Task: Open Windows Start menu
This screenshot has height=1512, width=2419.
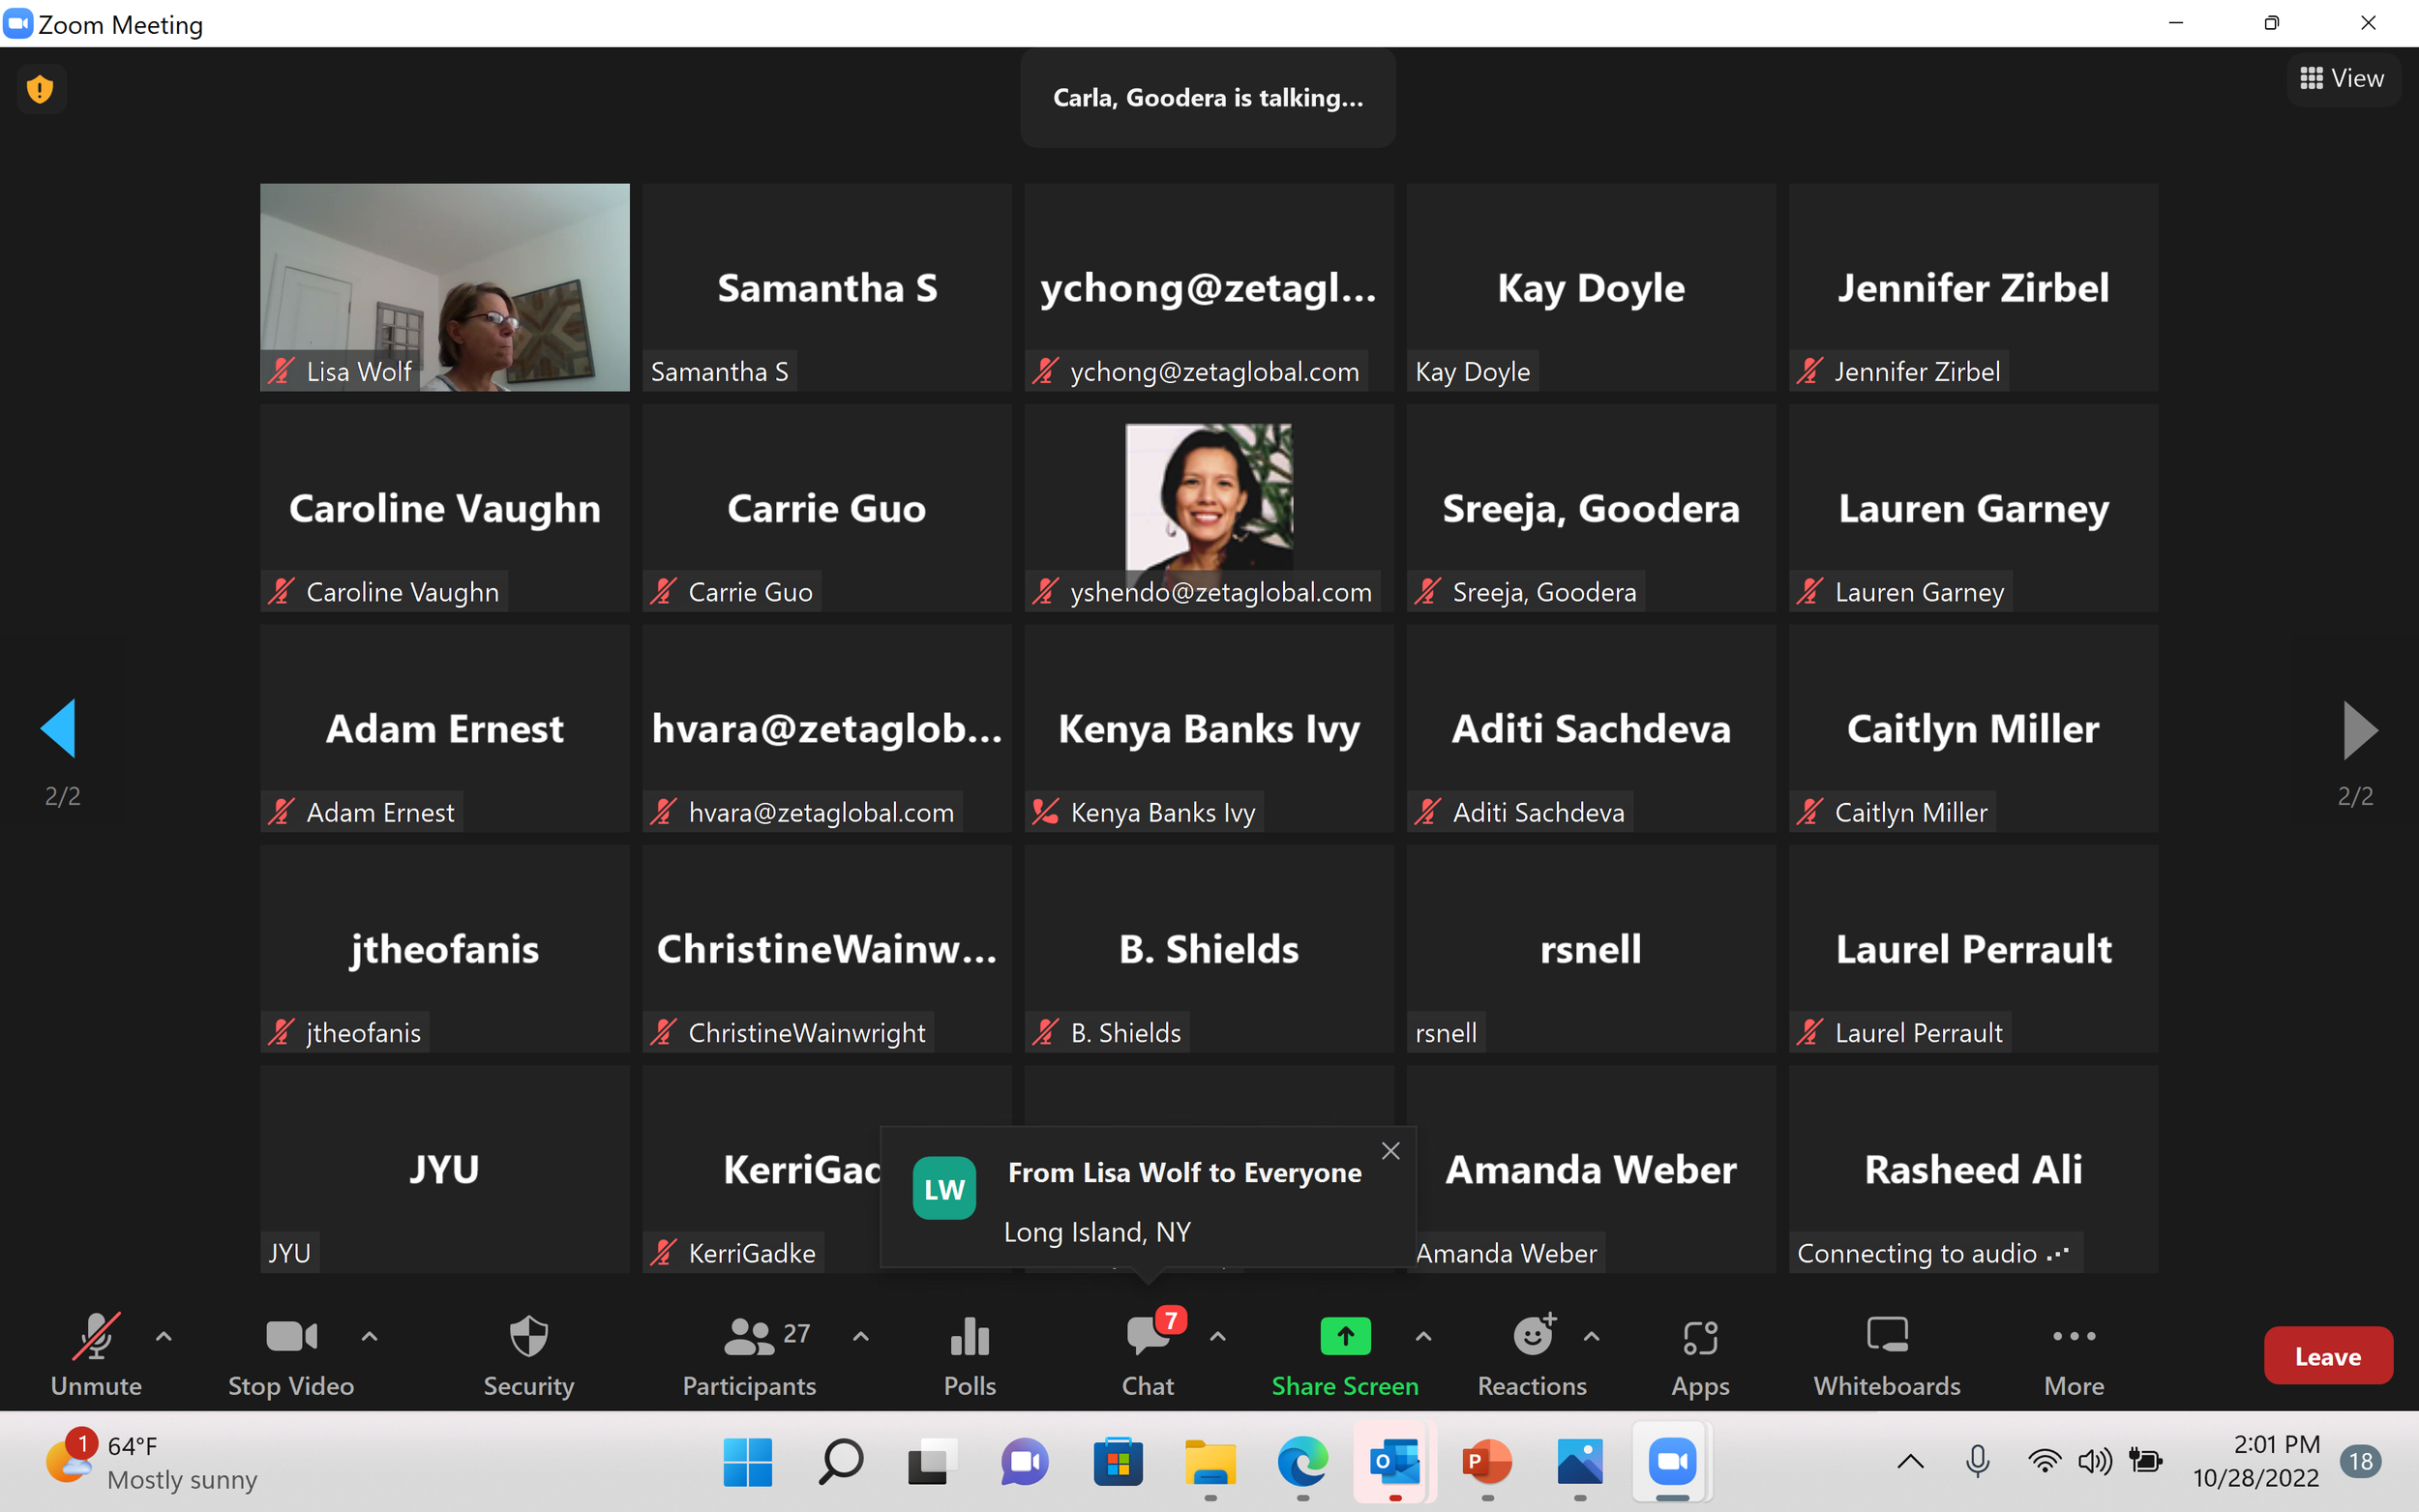Action: 747,1462
